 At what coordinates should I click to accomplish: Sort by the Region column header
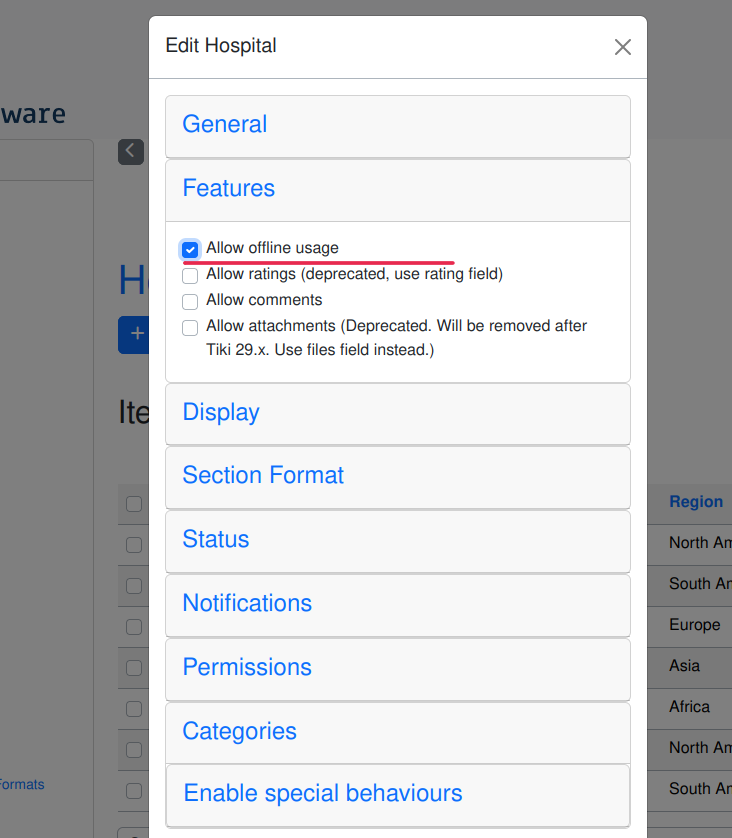click(696, 501)
